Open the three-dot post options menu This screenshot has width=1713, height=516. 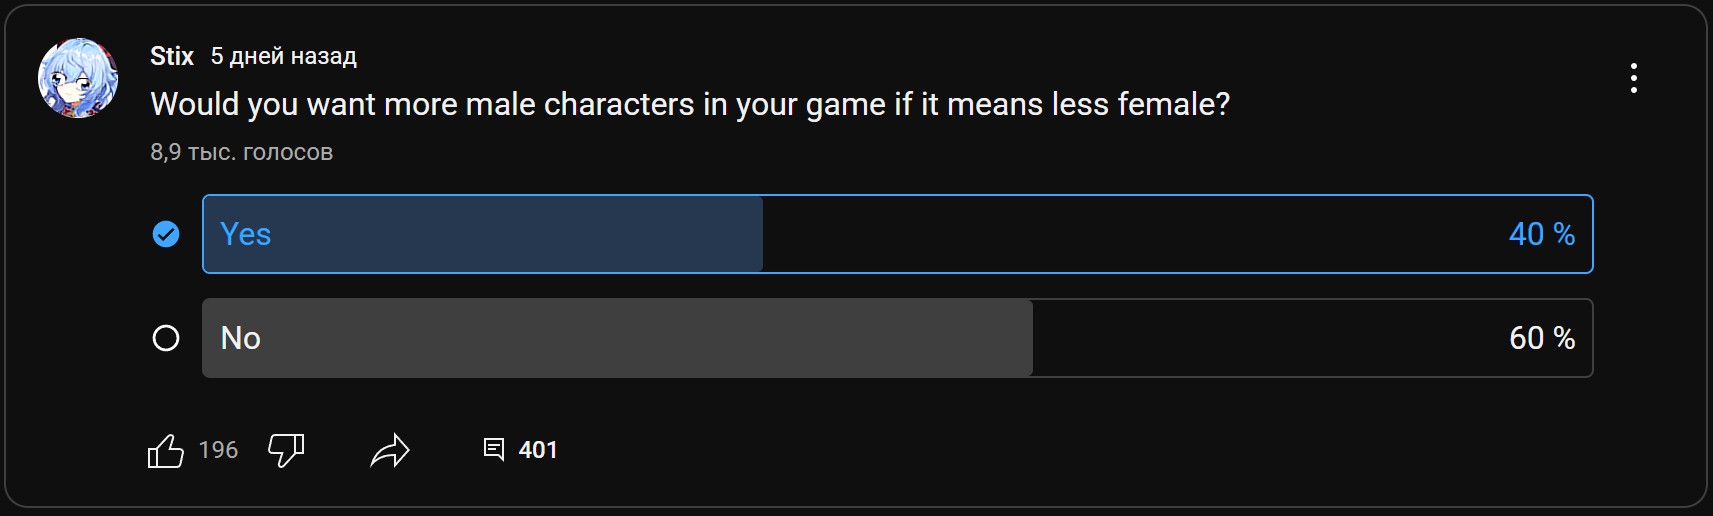click(1633, 78)
